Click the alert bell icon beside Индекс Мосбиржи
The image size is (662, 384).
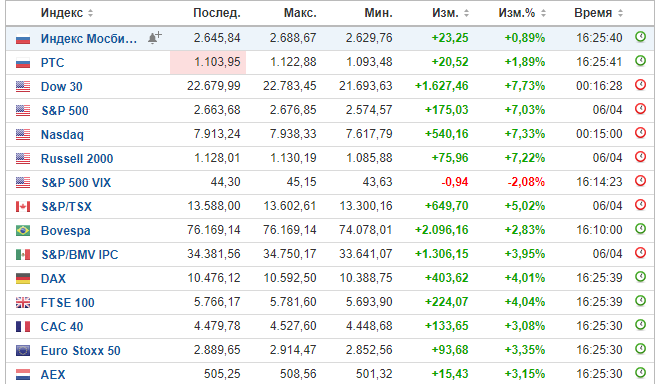pyautogui.click(x=155, y=38)
